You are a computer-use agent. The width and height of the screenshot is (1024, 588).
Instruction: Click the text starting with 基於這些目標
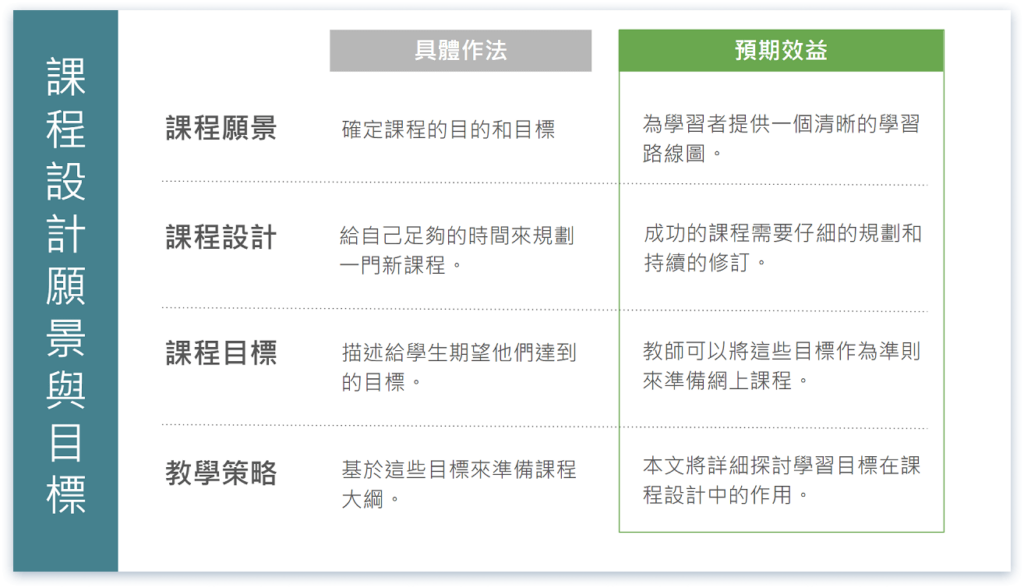pos(459,483)
